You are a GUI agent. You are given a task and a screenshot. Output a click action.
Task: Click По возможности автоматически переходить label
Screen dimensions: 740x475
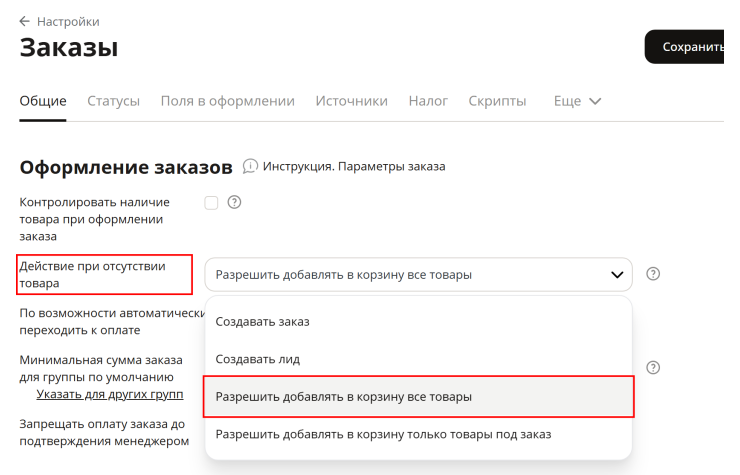111,322
